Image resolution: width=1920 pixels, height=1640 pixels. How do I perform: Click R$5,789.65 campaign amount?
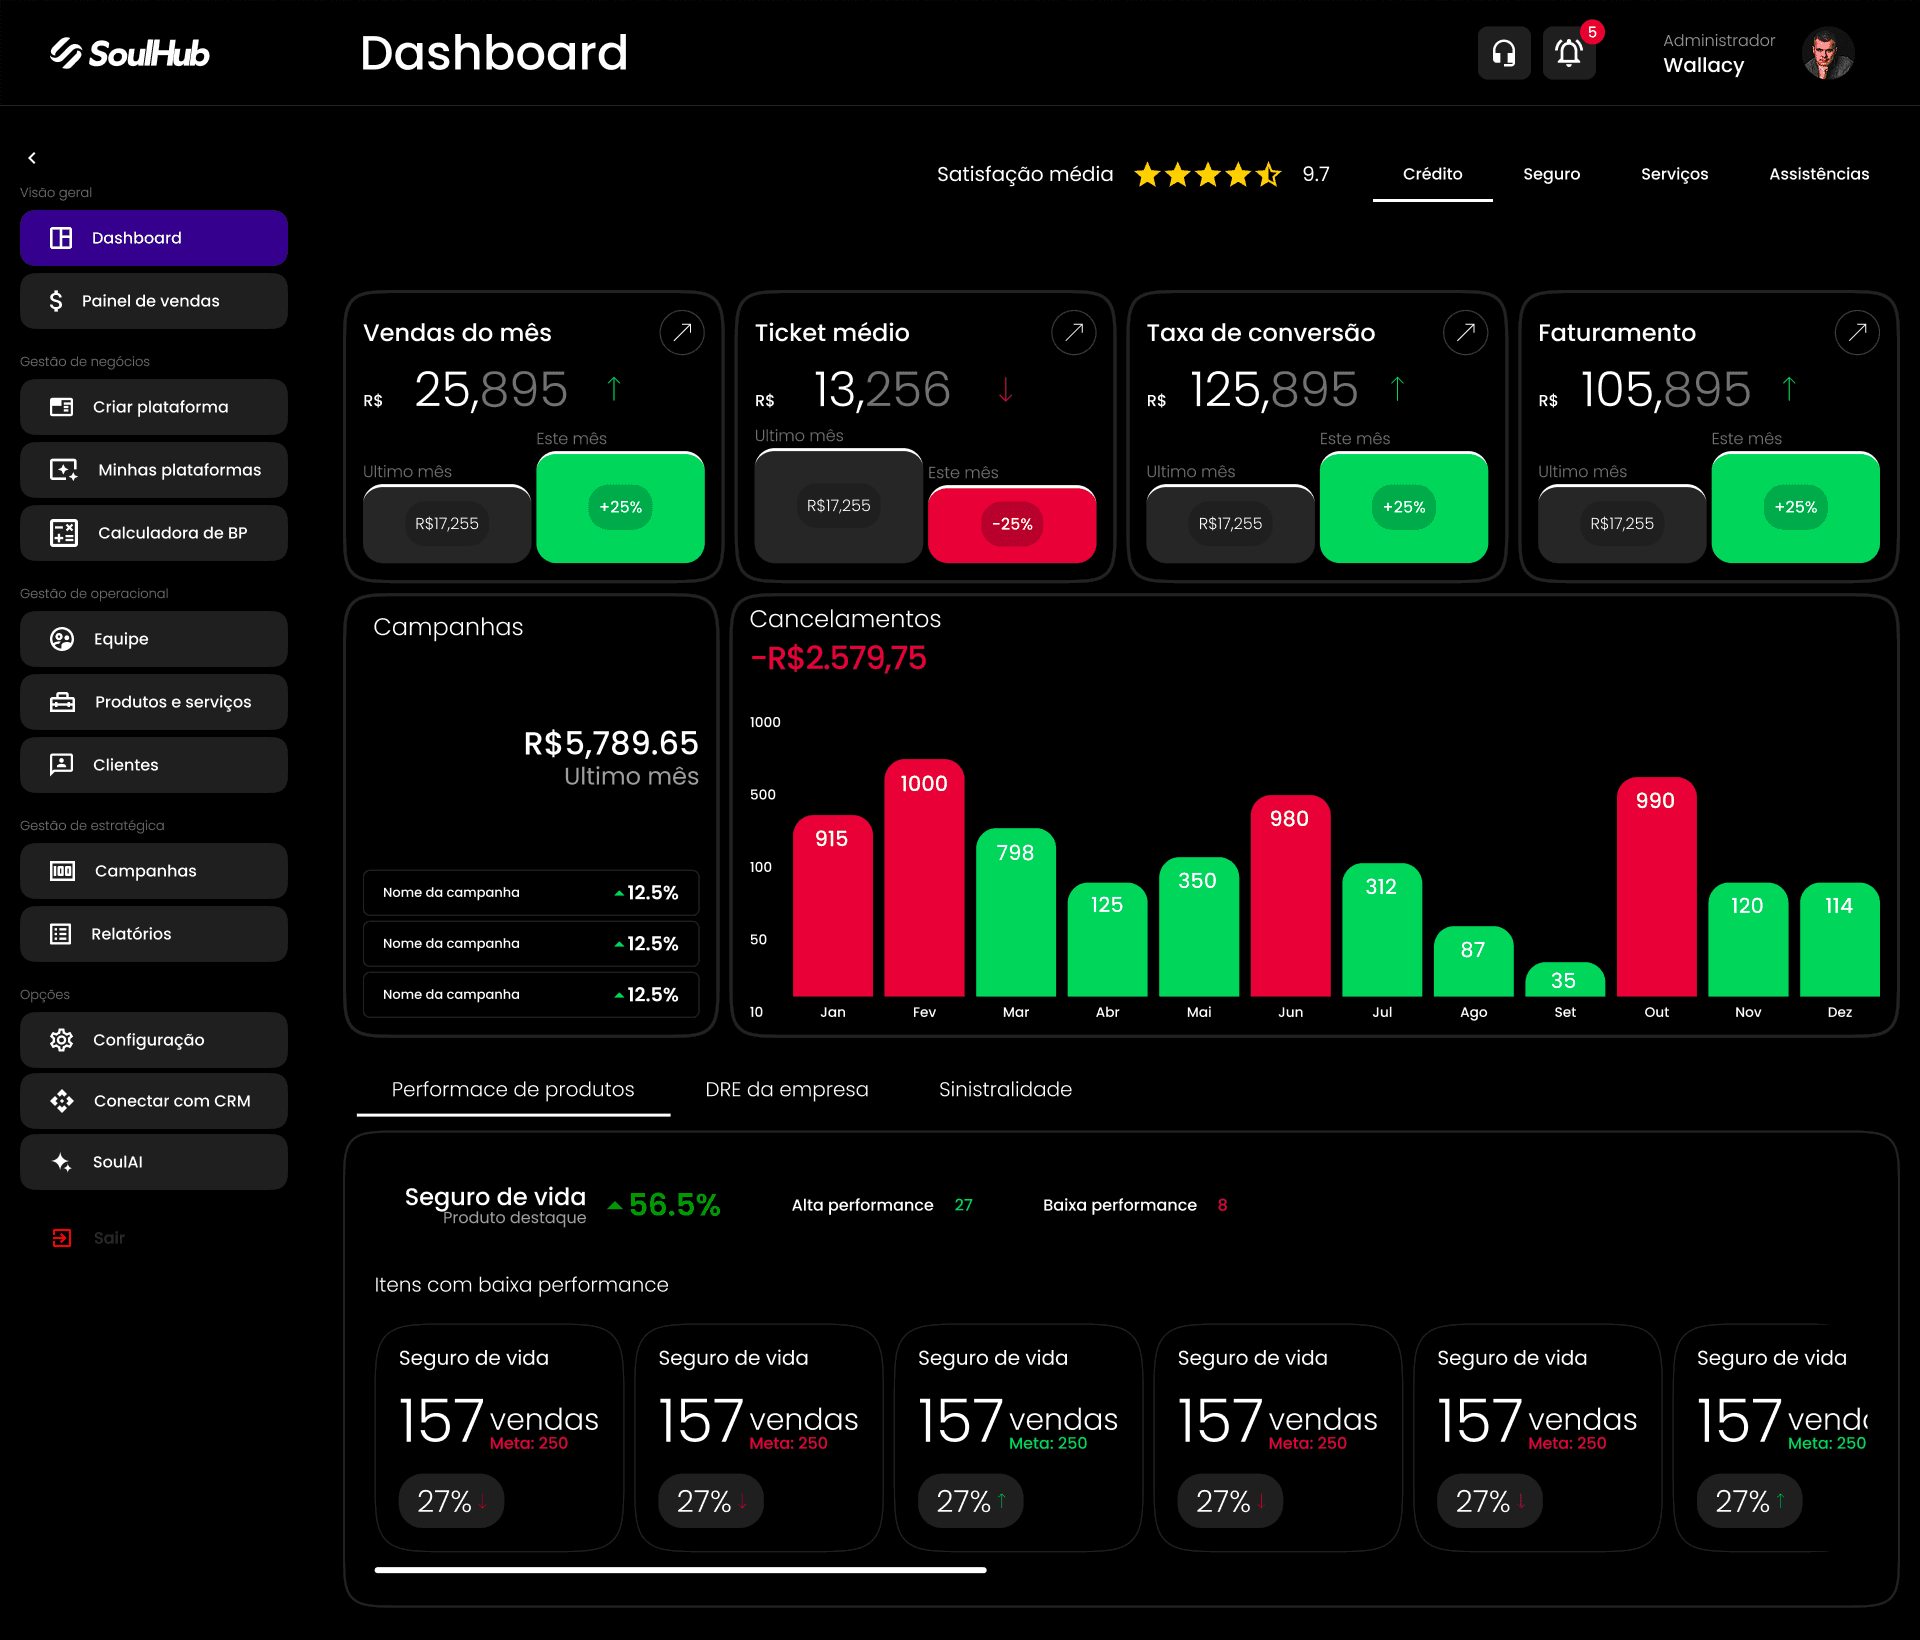click(611, 743)
